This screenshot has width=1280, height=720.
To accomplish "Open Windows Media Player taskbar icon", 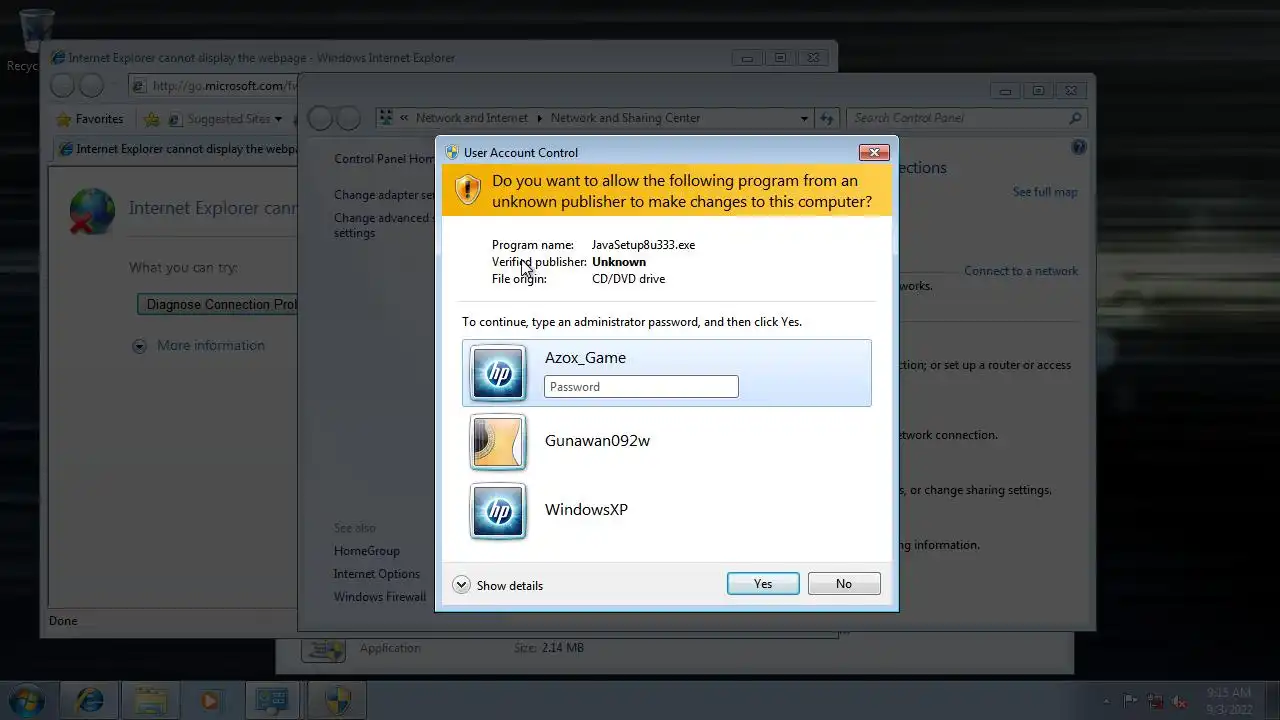I will [210, 700].
